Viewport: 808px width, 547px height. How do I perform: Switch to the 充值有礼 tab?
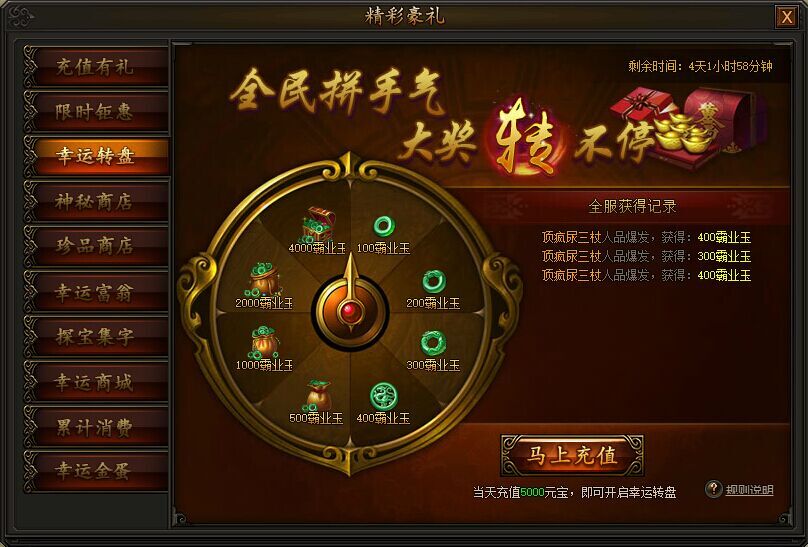click(x=96, y=66)
